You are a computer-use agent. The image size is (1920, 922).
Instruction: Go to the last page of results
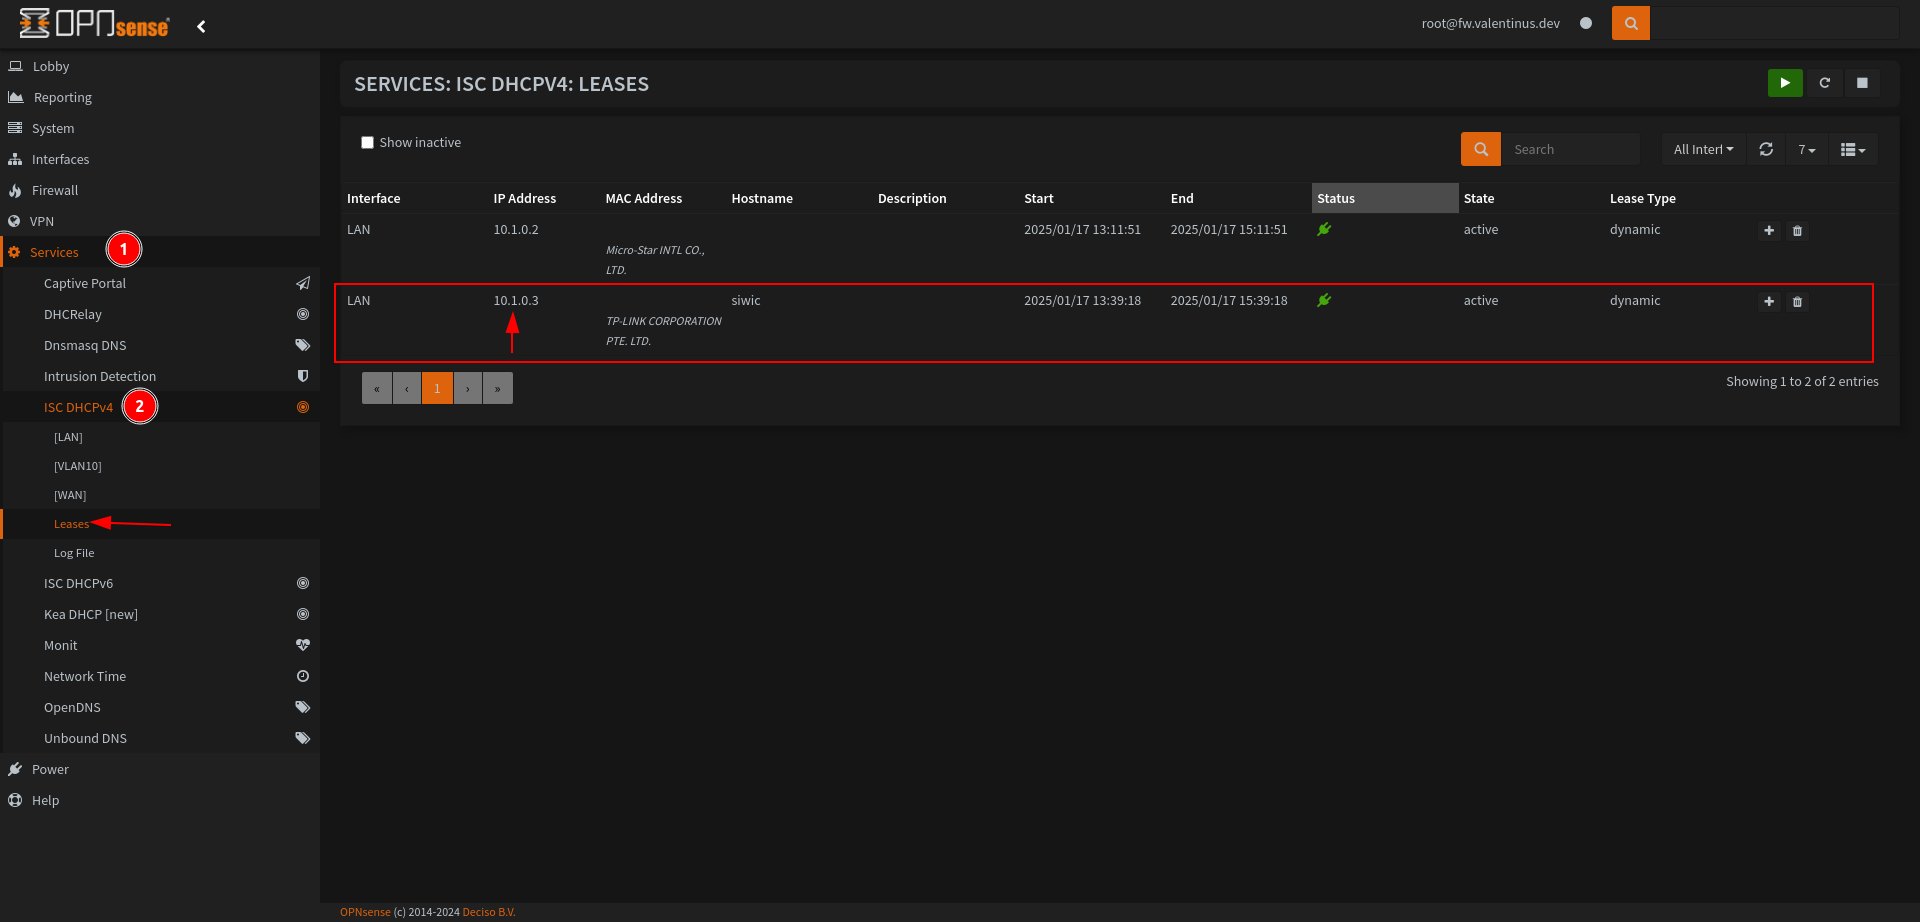pos(497,388)
